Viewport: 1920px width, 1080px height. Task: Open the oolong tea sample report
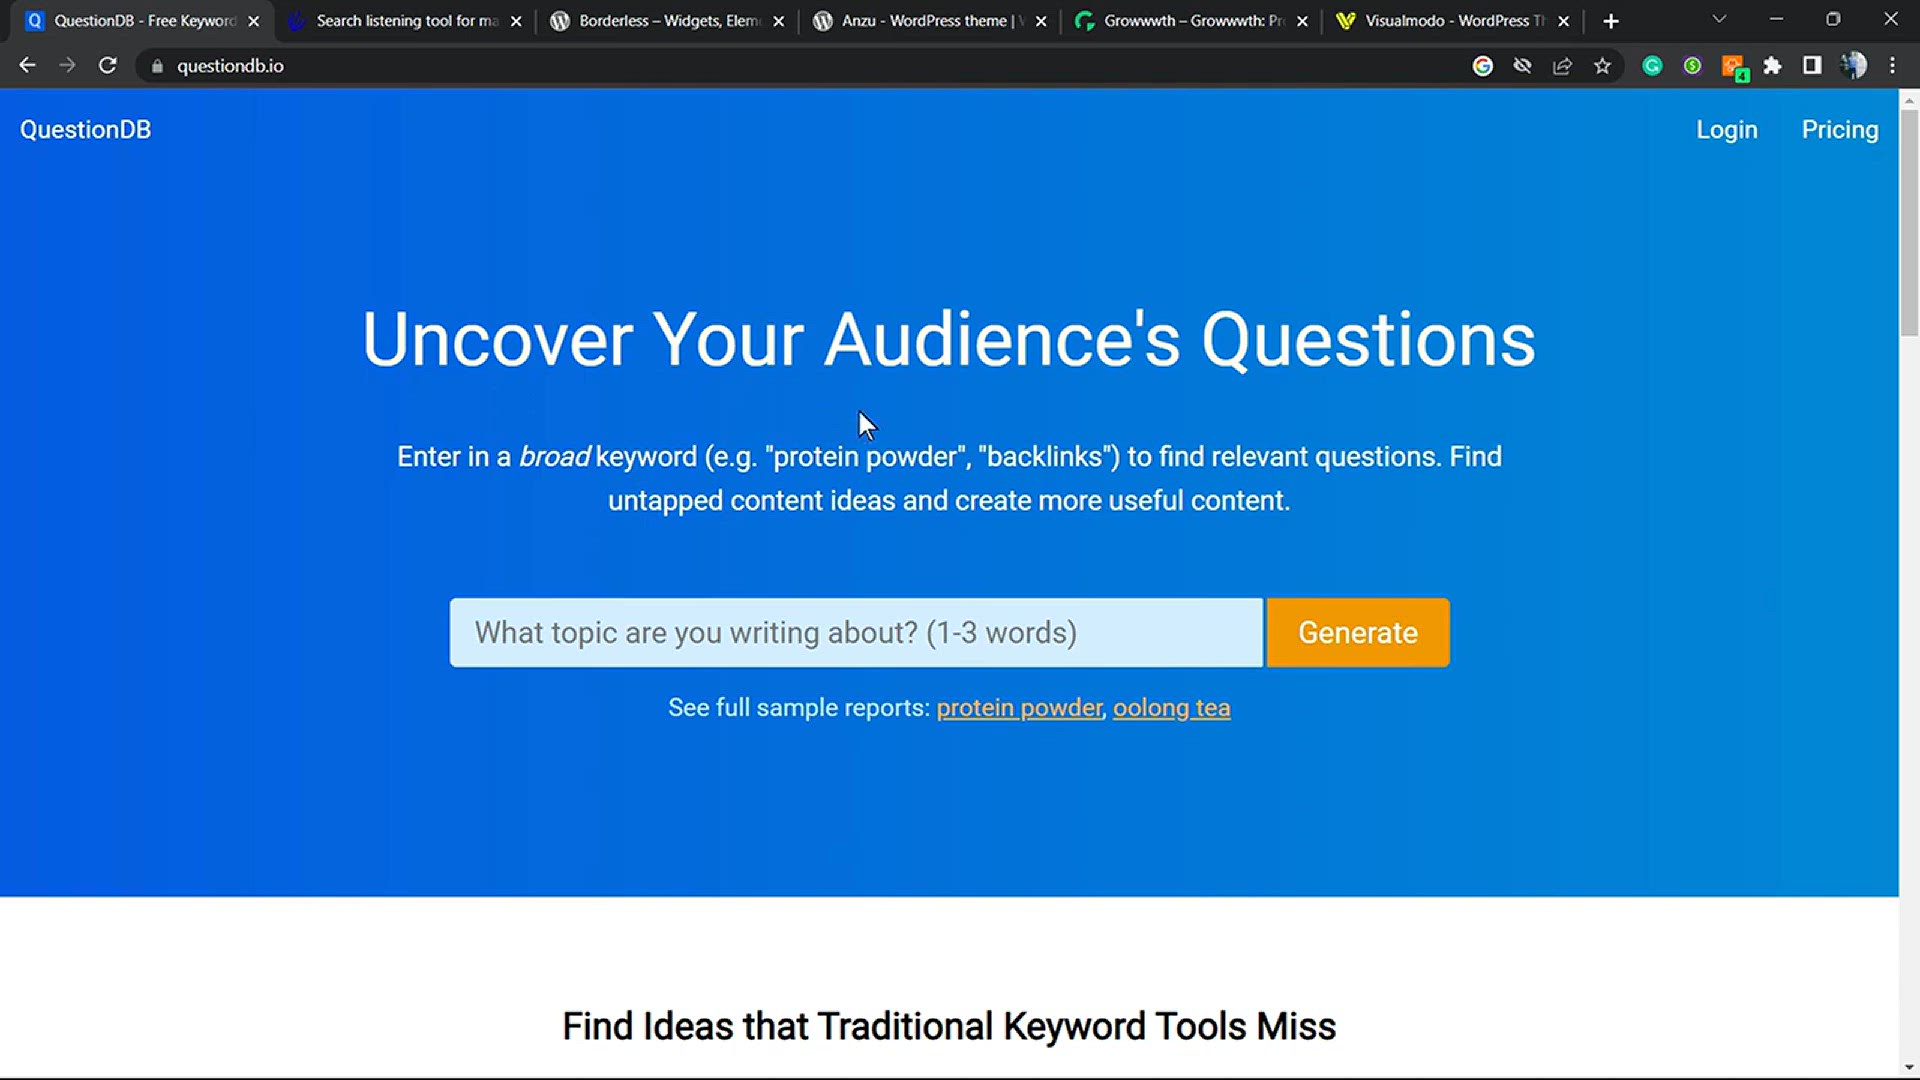tap(1172, 708)
